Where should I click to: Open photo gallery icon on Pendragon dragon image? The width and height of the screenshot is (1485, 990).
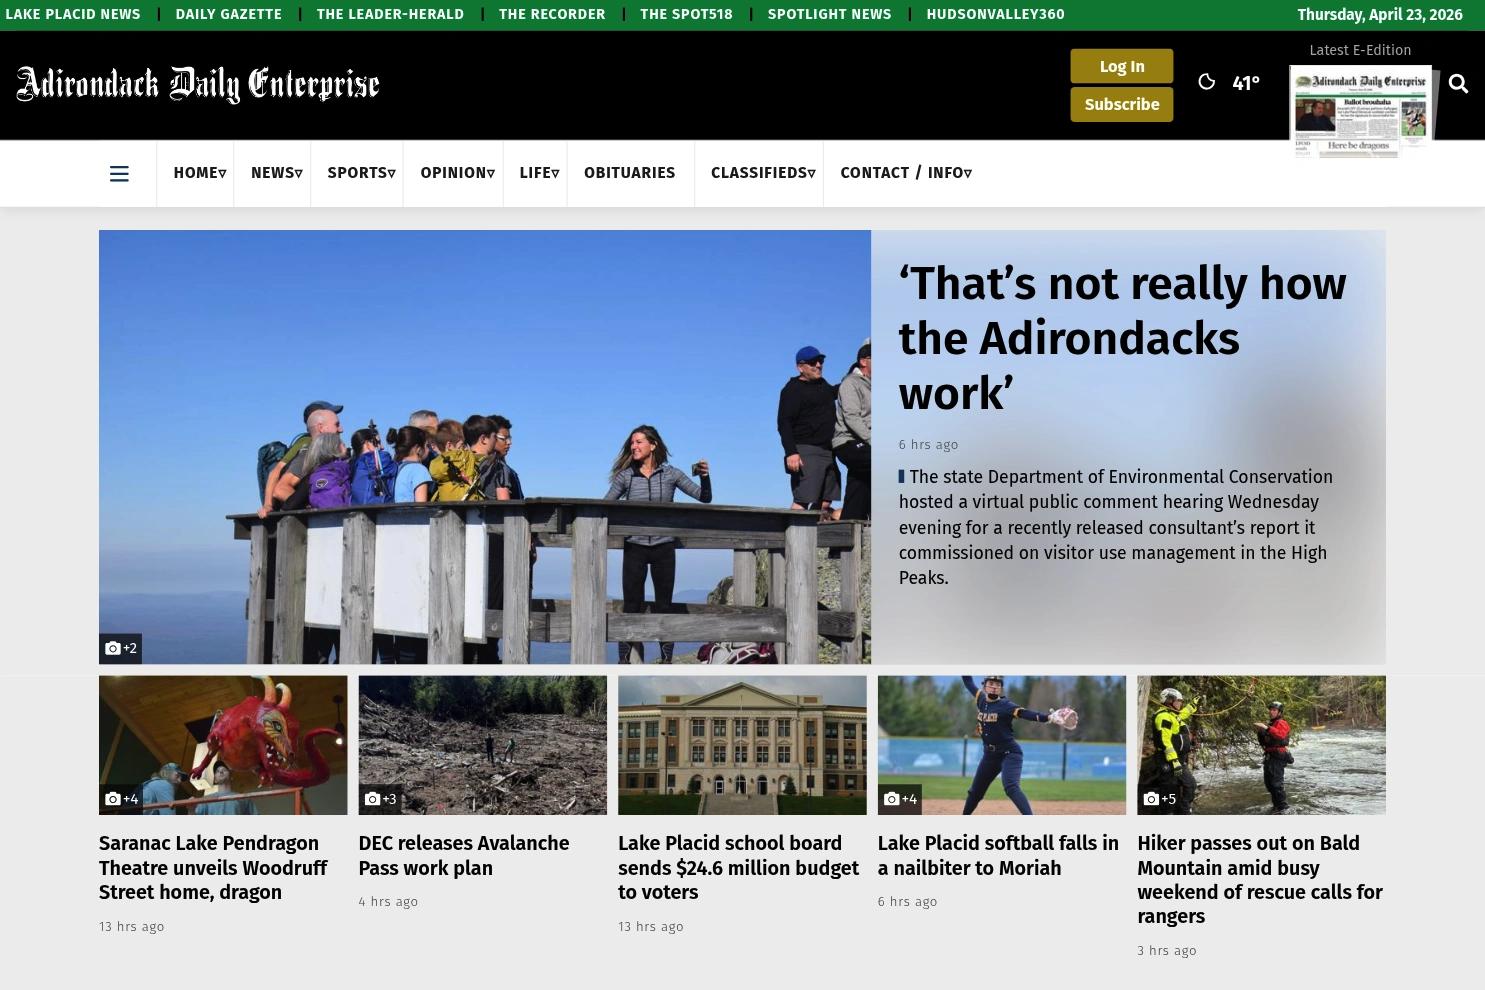121,799
